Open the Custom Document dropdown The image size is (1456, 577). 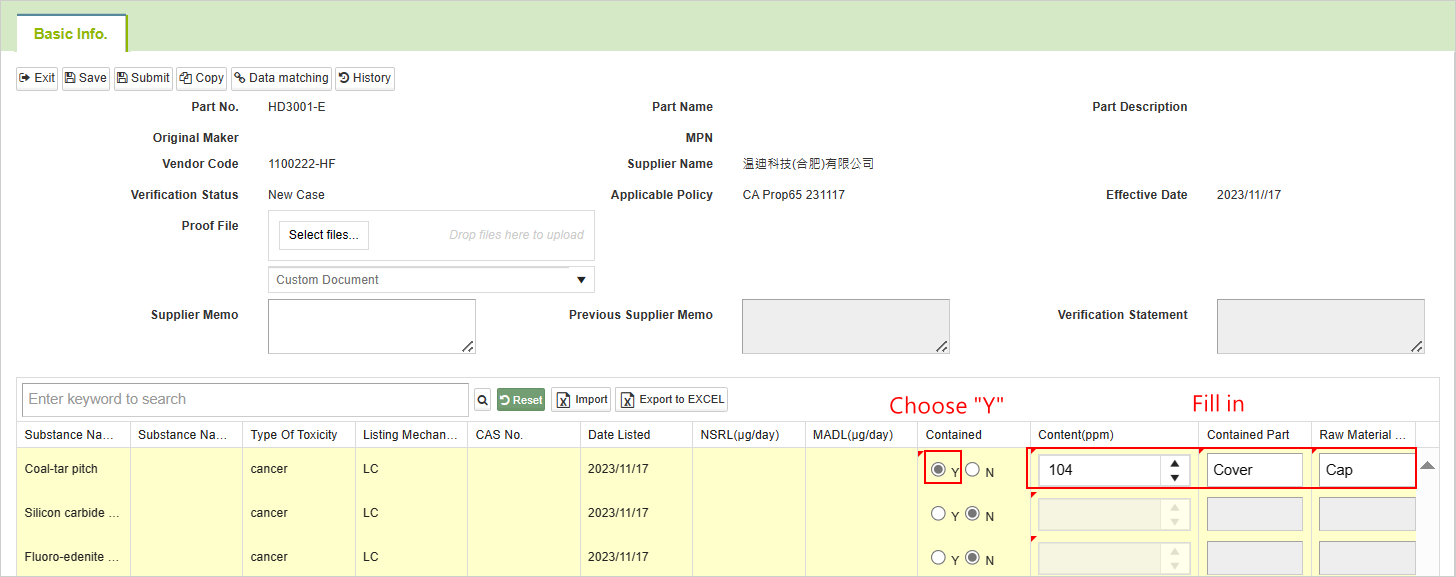(431, 280)
